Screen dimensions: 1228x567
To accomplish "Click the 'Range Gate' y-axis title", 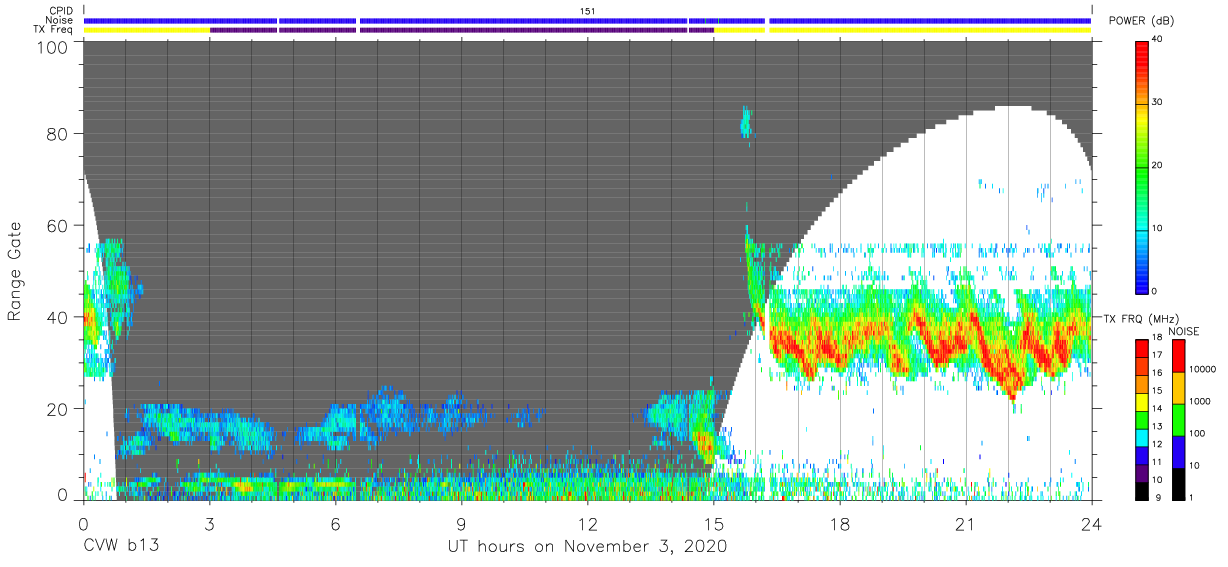I will [x=16, y=270].
